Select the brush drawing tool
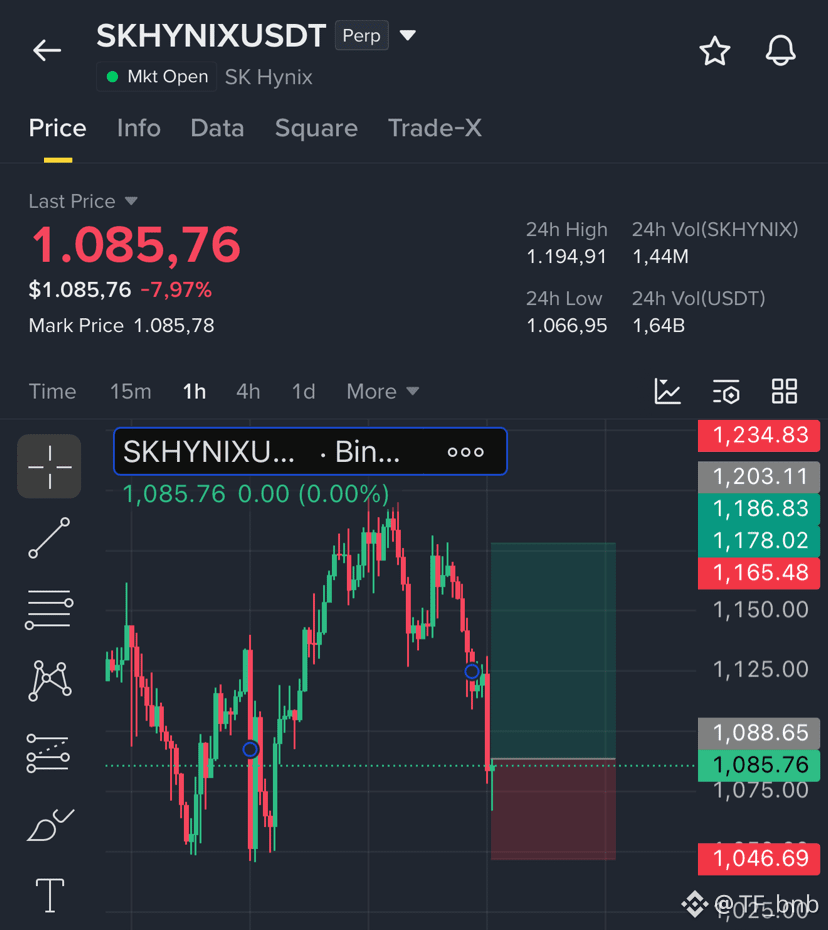The height and width of the screenshot is (930, 828). pyautogui.click(x=50, y=825)
